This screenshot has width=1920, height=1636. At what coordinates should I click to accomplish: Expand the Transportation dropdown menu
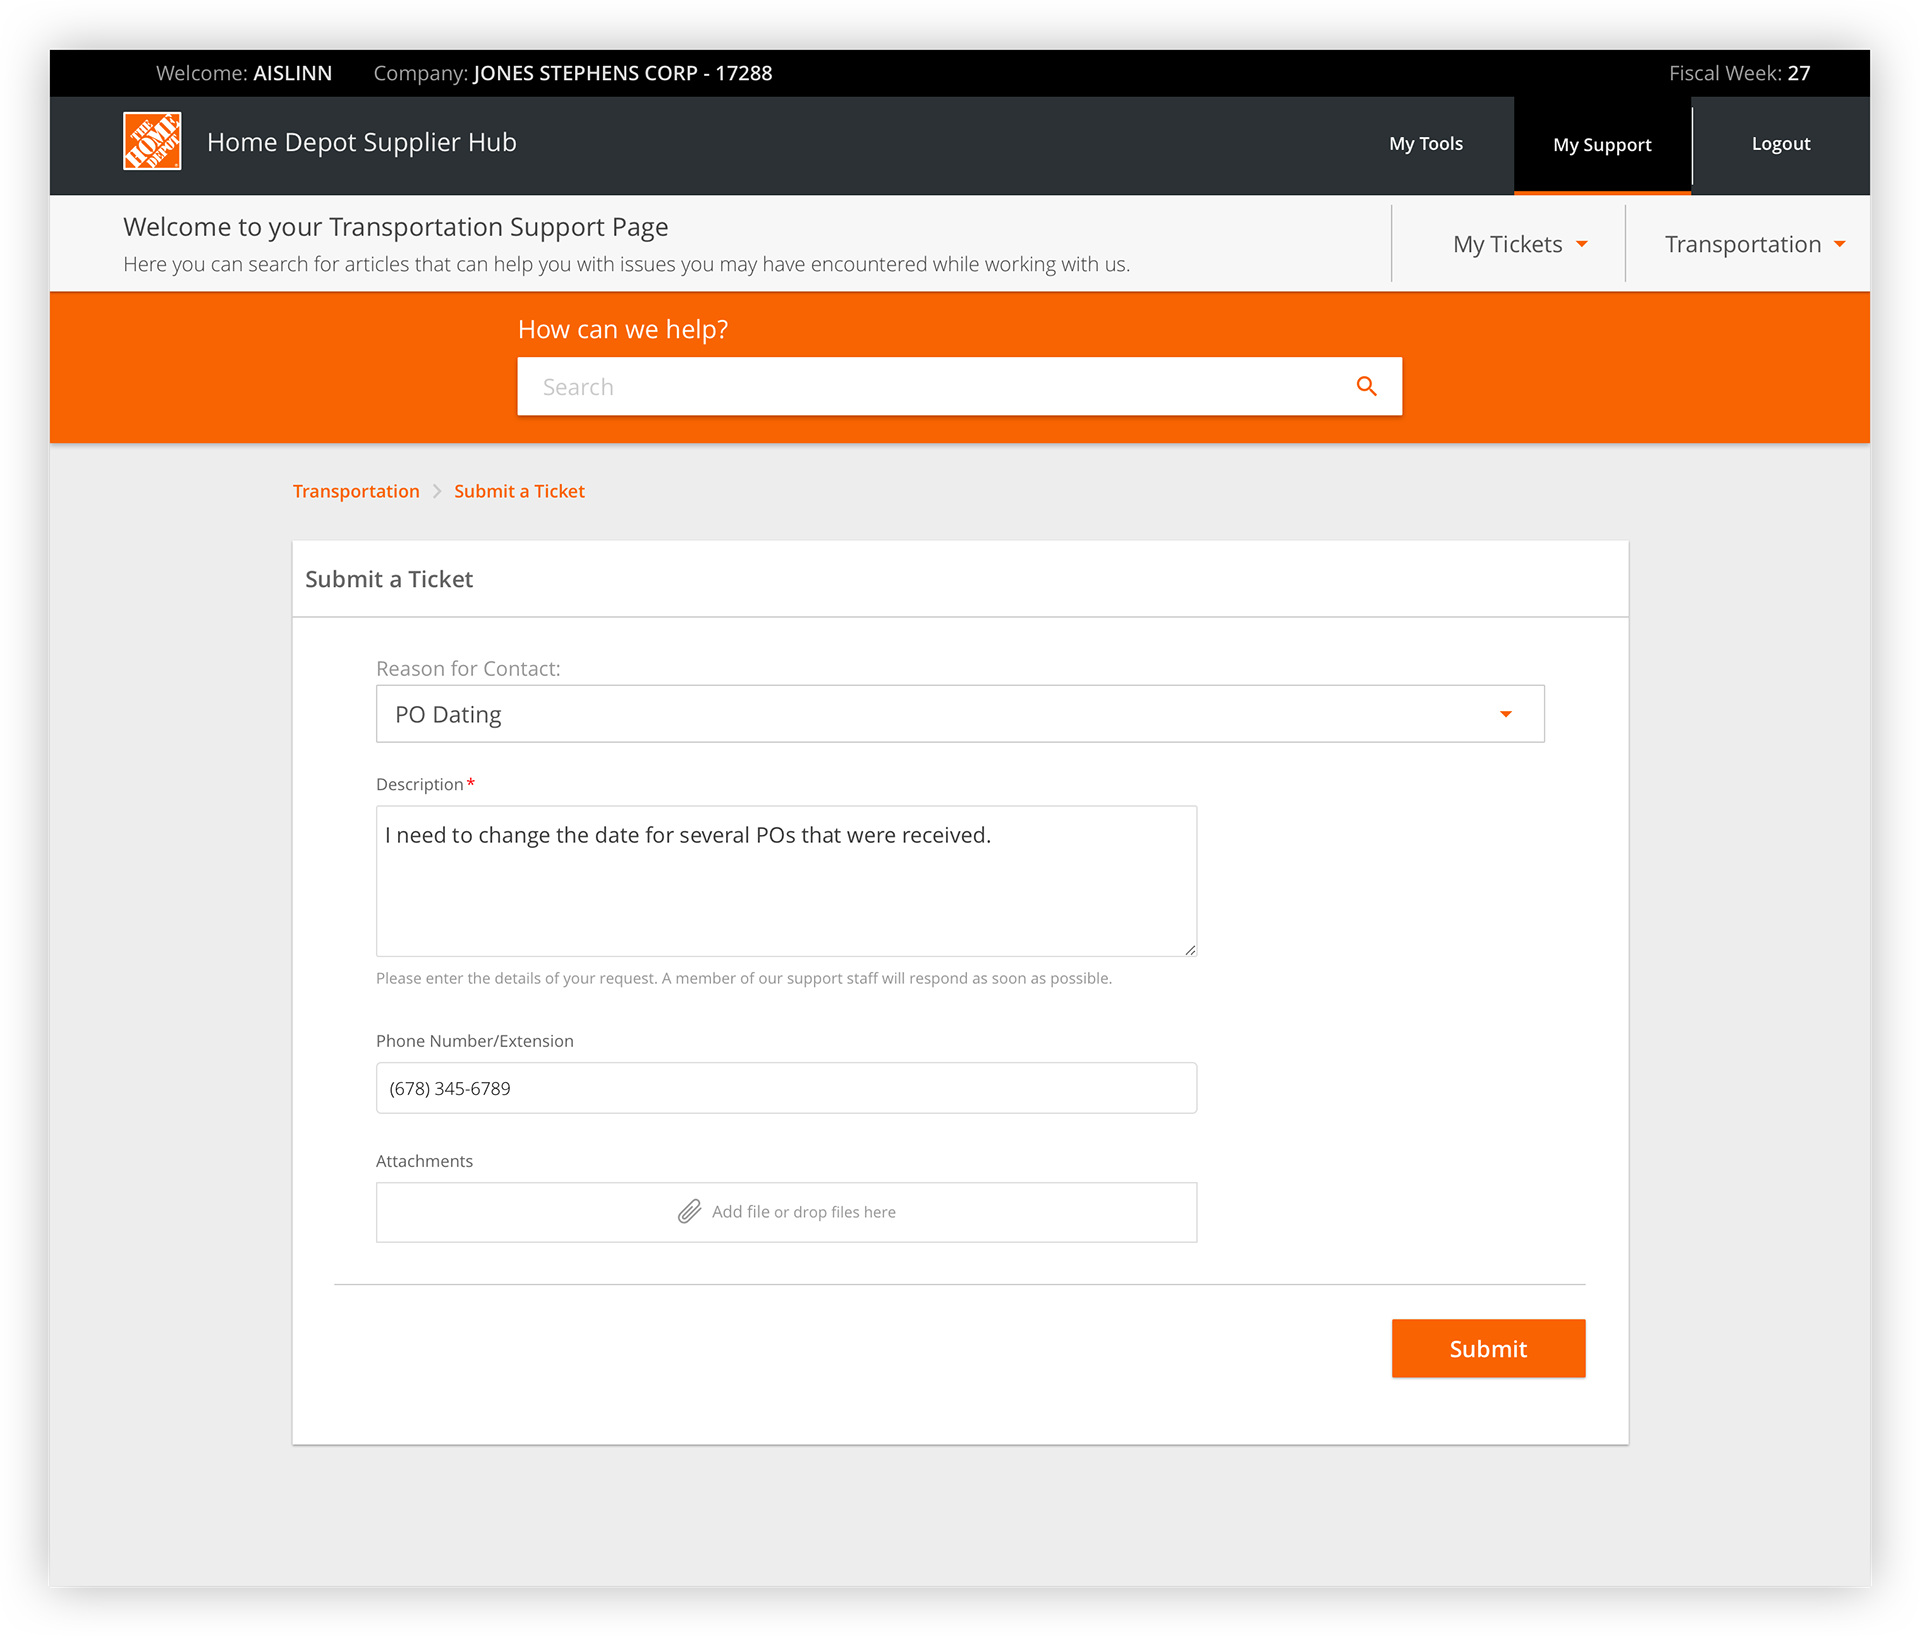coord(1754,244)
